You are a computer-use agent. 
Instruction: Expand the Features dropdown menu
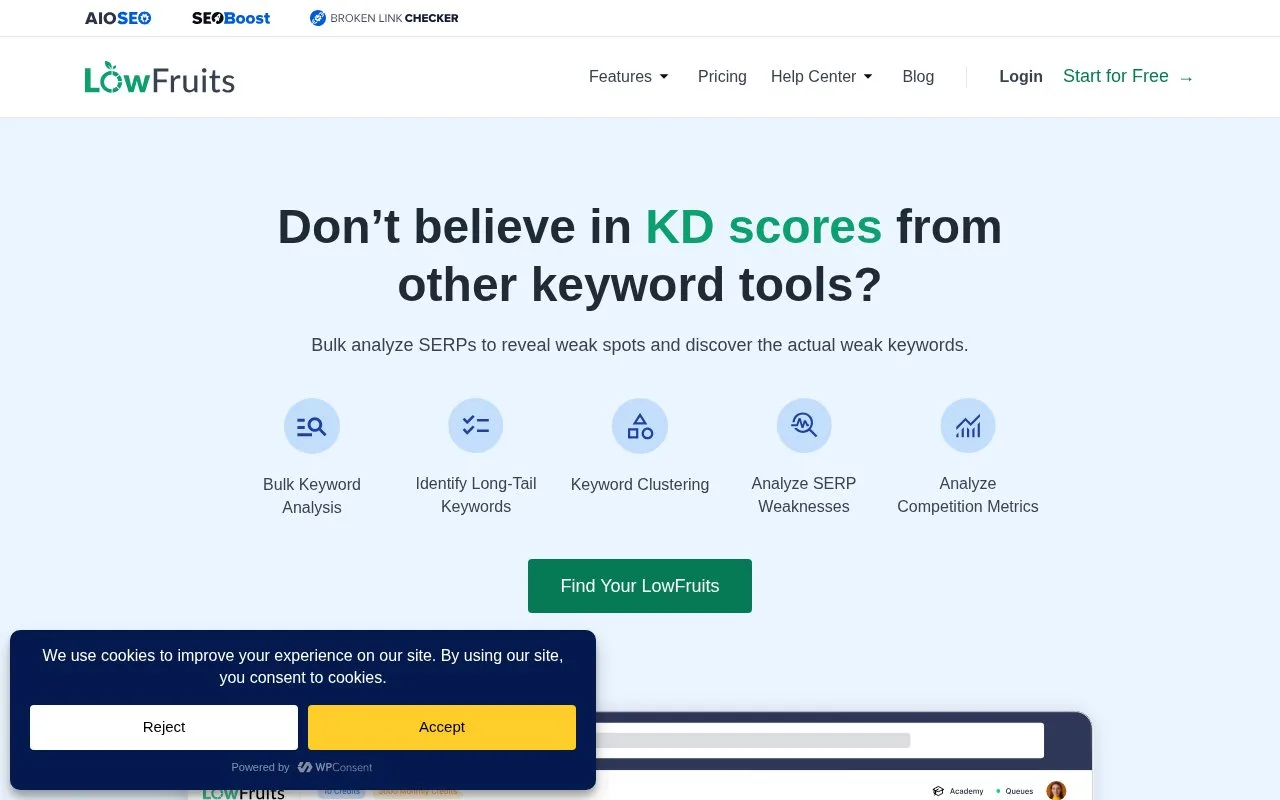pyautogui.click(x=629, y=77)
